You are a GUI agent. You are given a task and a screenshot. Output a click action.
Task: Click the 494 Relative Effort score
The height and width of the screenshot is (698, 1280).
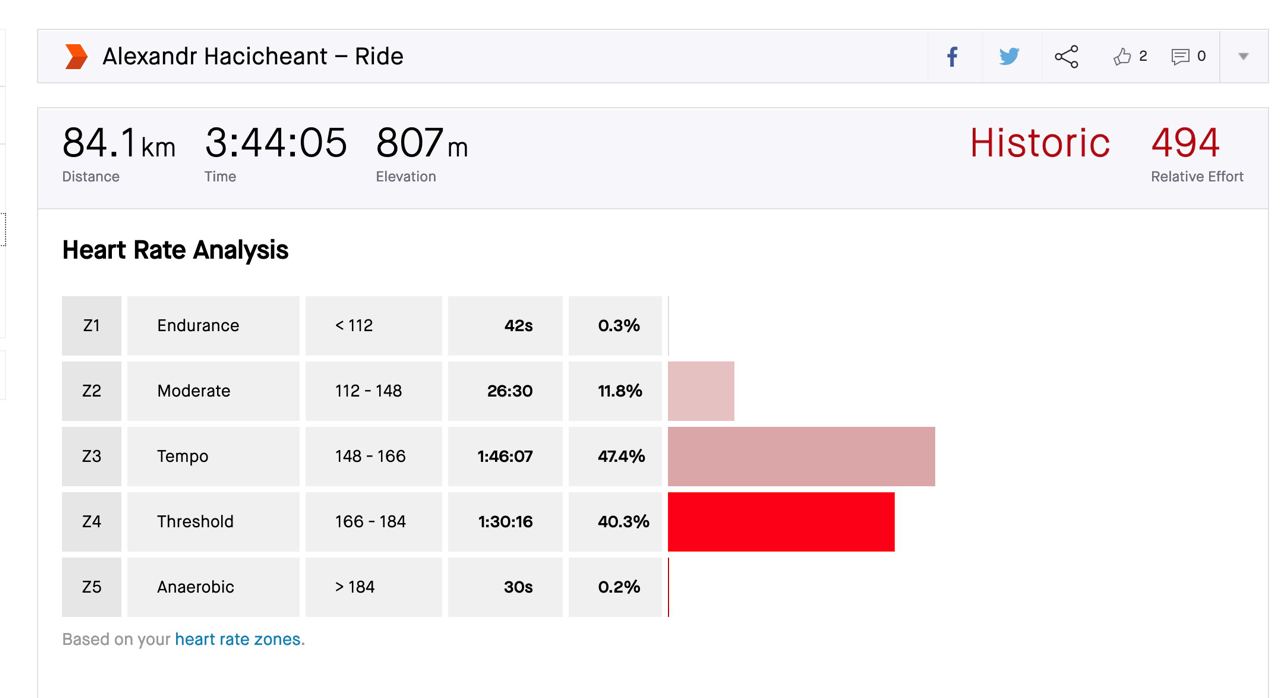(x=1185, y=143)
